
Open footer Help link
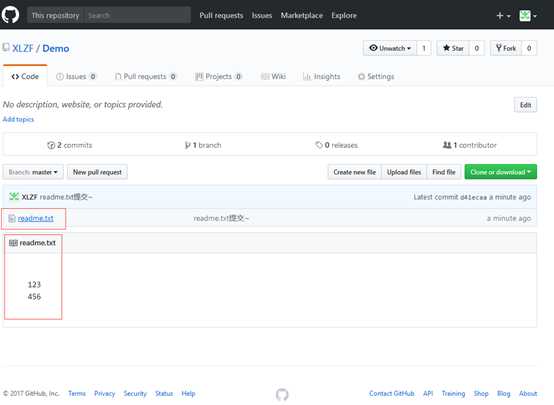[188, 393]
